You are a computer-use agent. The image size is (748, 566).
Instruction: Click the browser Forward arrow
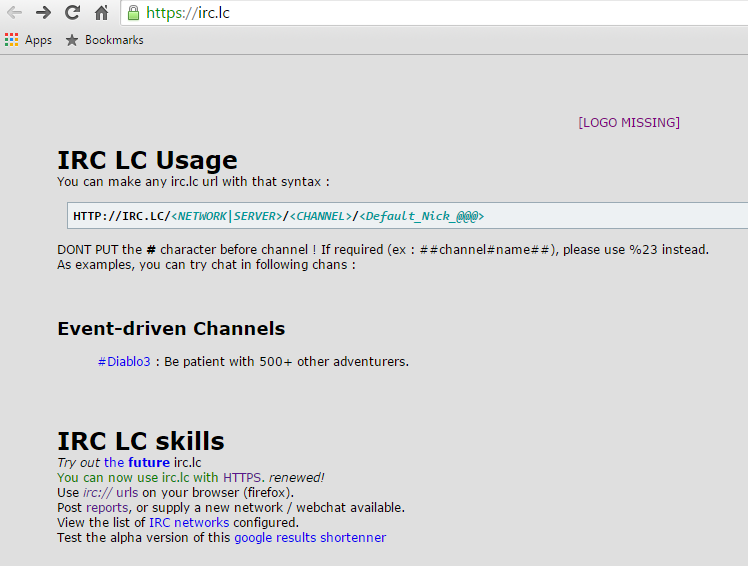point(43,12)
